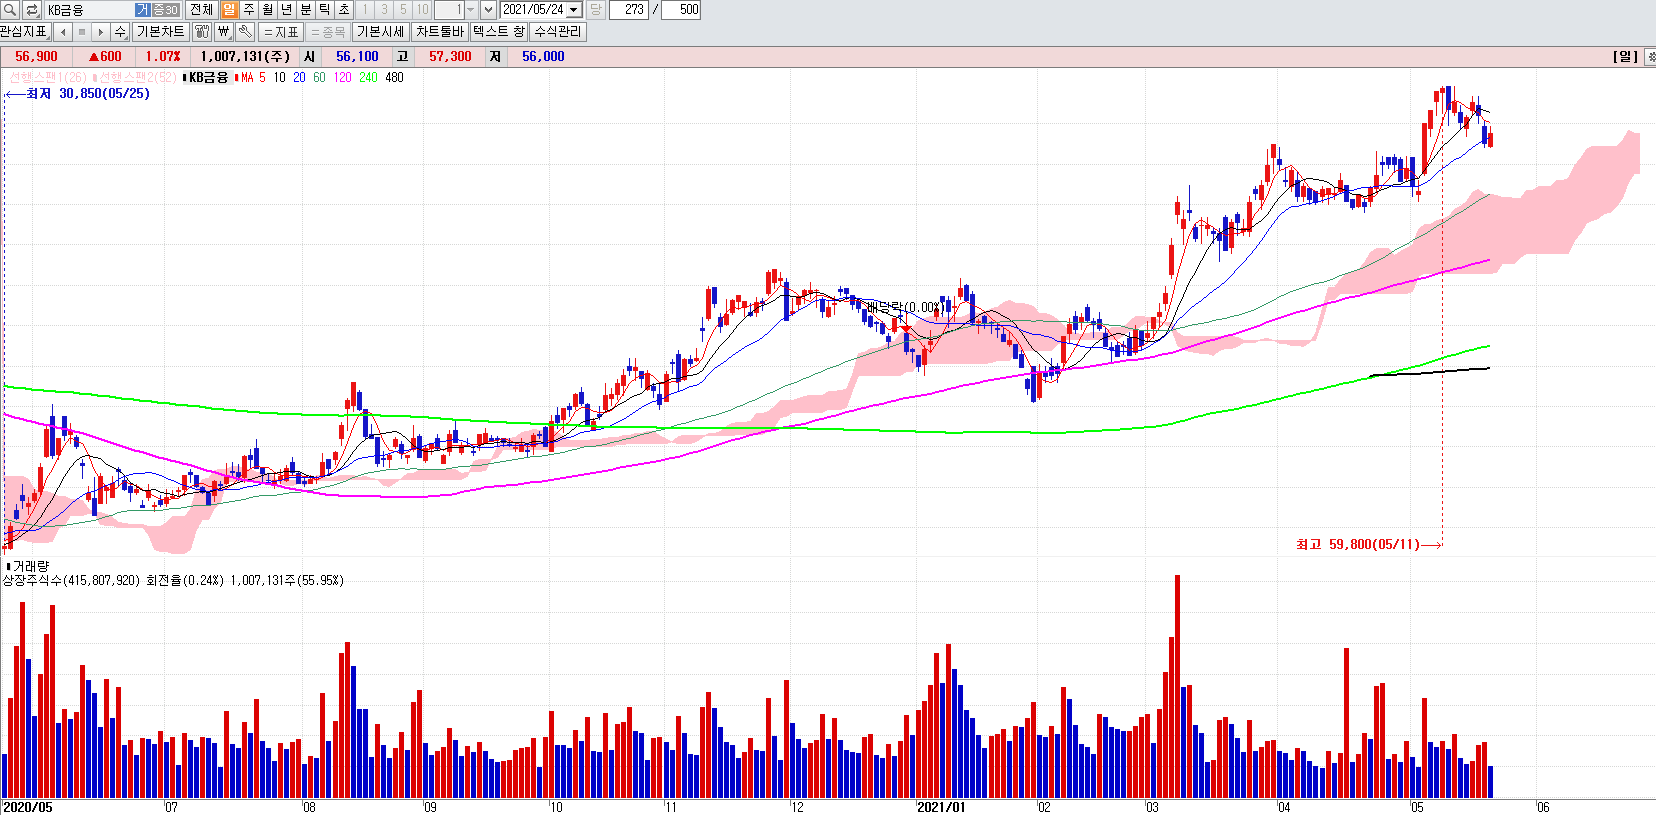Select the 일 daily period
The width and height of the screenshot is (1656, 815).
click(229, 10)
